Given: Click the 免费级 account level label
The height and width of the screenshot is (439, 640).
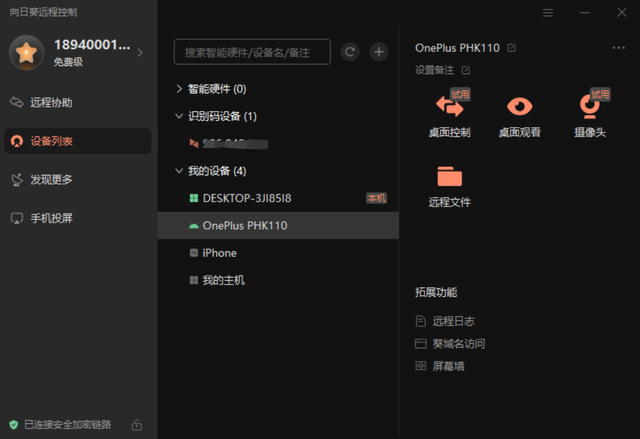Looking at the screenshot, I should [x=68, y=62].
